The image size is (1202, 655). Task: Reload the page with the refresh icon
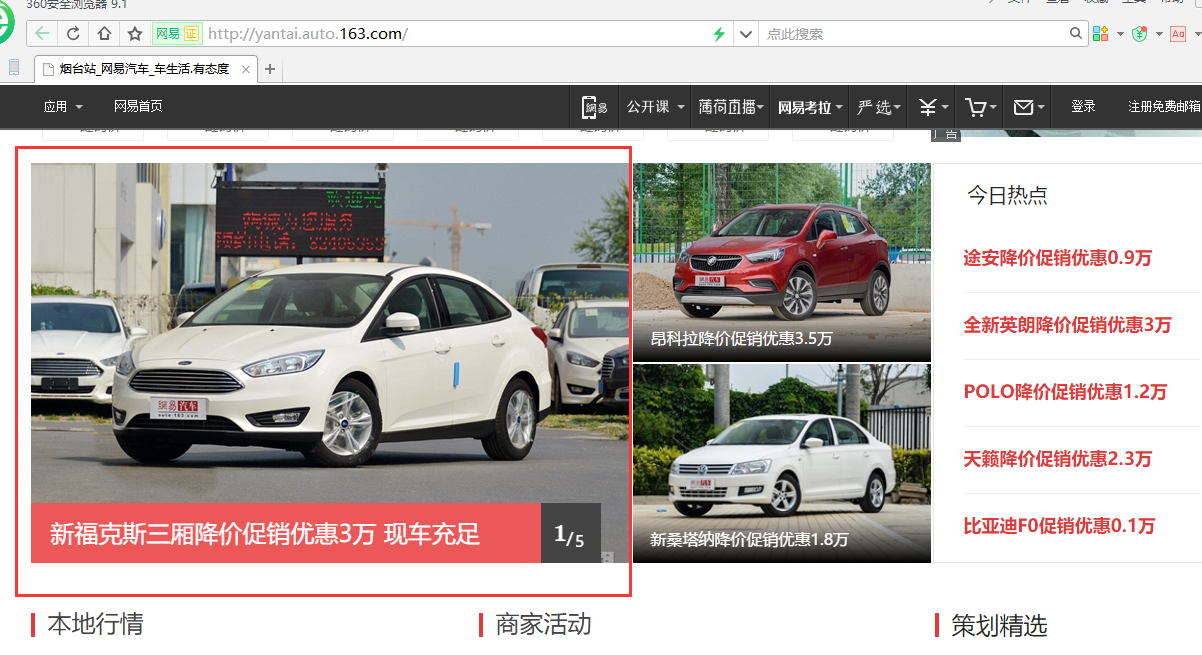73,34
